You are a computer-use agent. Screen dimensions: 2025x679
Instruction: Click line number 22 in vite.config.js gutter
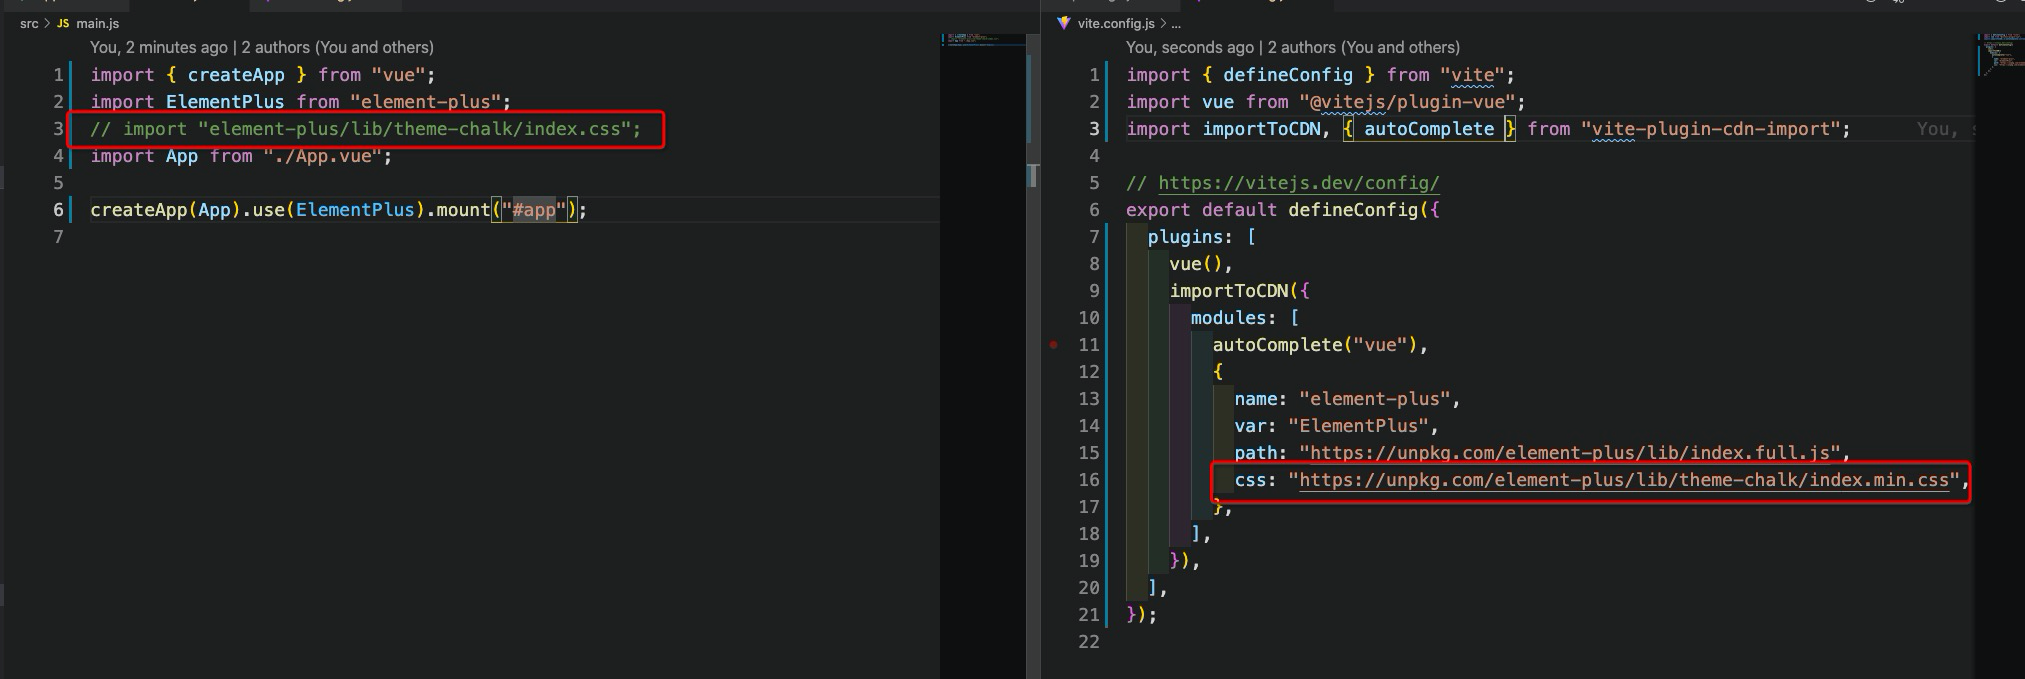click(x=1089, y=642)
